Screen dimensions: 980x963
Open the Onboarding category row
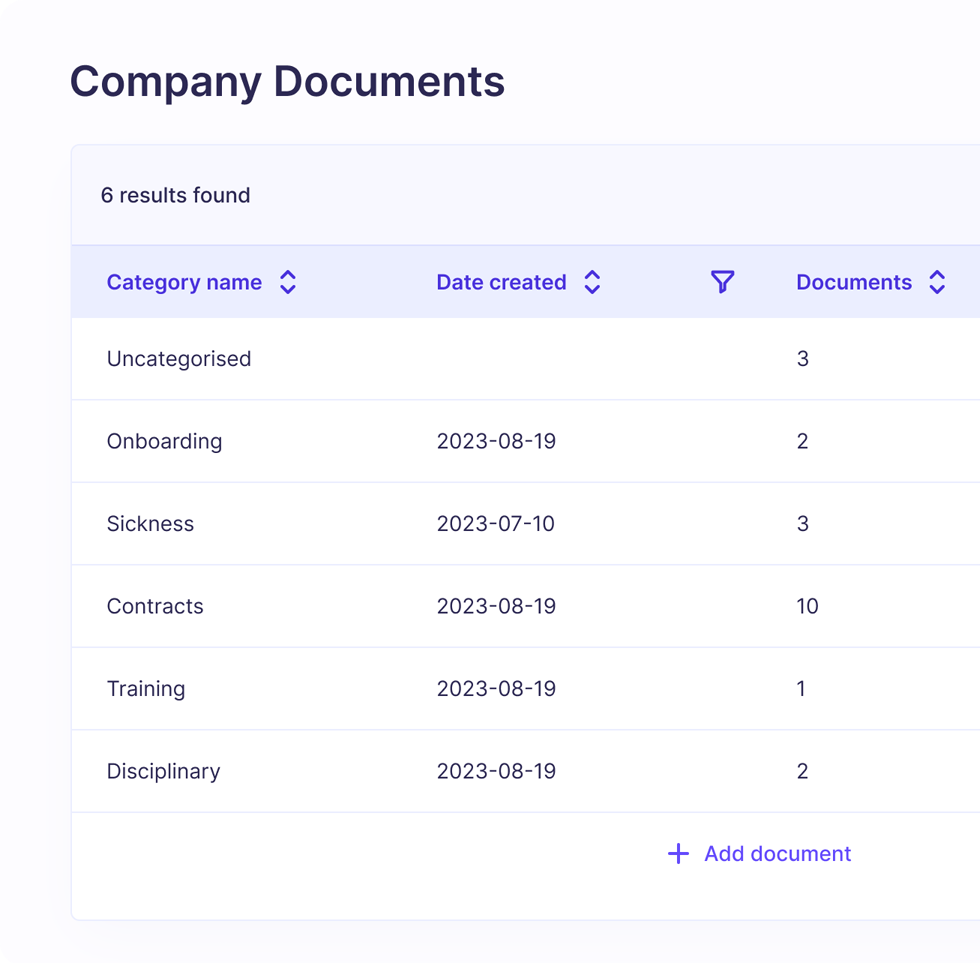pyautogui.click(x=165, y=441)
